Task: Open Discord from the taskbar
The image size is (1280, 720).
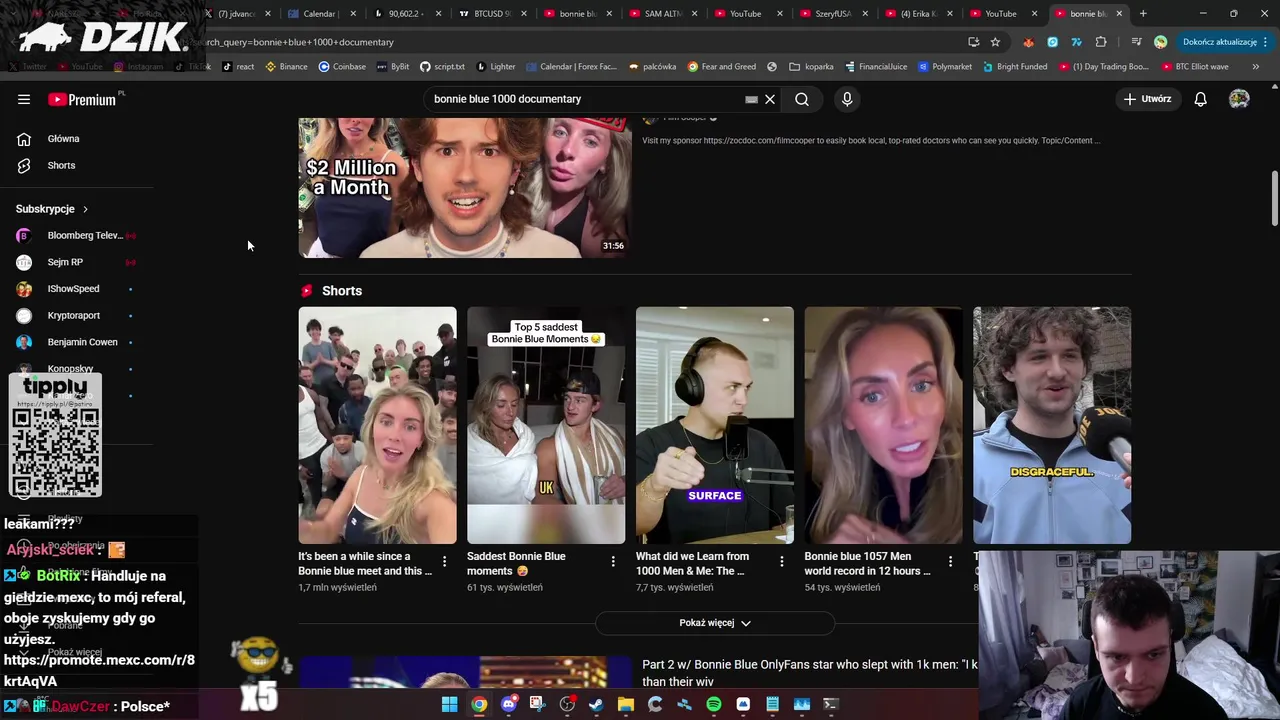Action: [x=509, y=704]
